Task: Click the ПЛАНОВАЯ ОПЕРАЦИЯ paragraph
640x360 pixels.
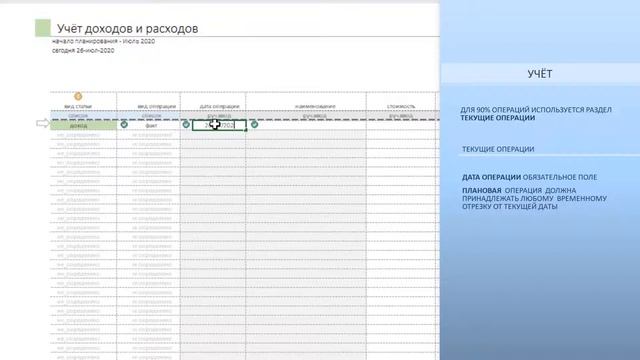Action: (534, 198)
